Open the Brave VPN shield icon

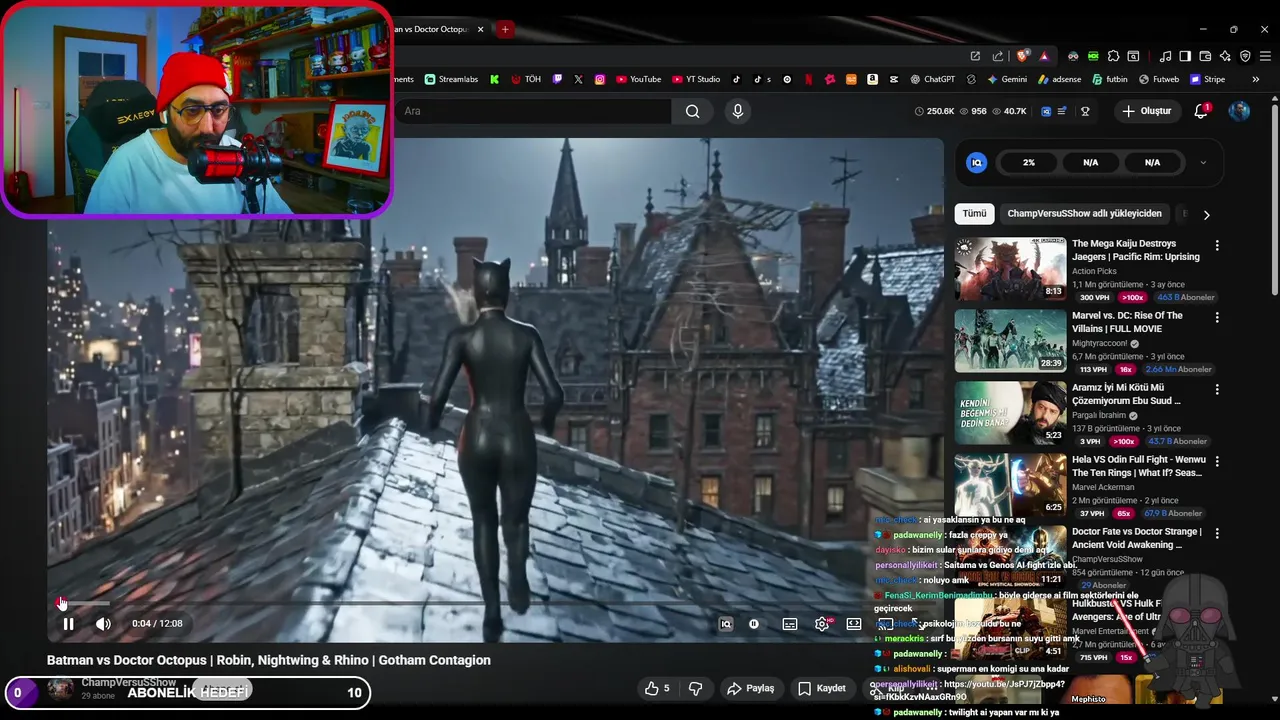pos(1245,56)
